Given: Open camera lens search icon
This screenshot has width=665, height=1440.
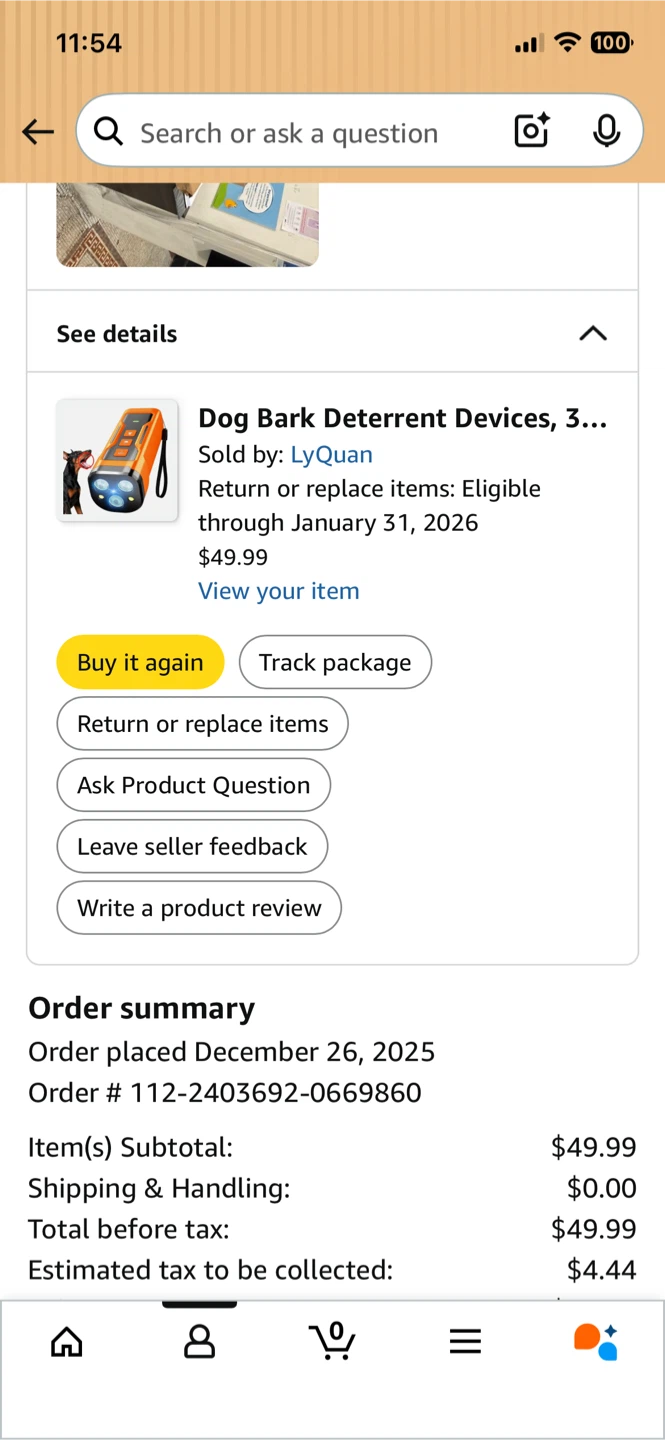Looking at the screenshot, I should 531,132.
